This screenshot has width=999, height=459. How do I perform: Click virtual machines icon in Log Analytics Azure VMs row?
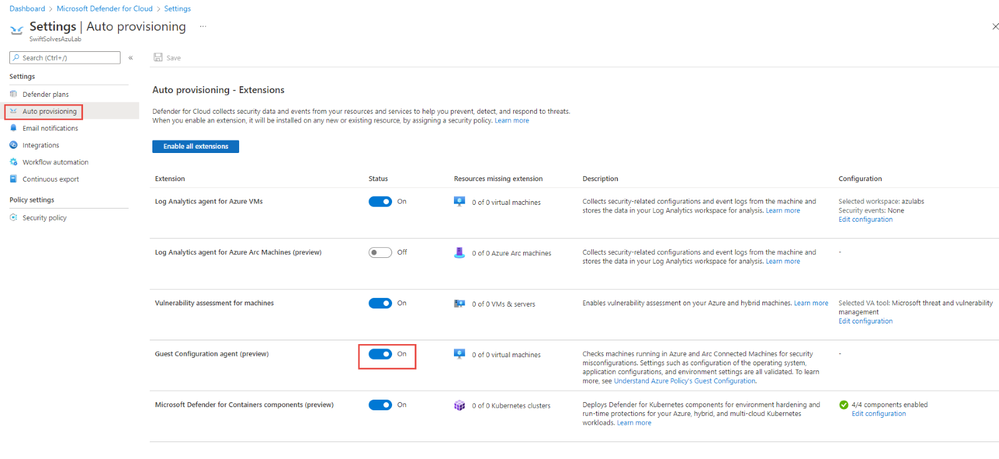point(459,201)
